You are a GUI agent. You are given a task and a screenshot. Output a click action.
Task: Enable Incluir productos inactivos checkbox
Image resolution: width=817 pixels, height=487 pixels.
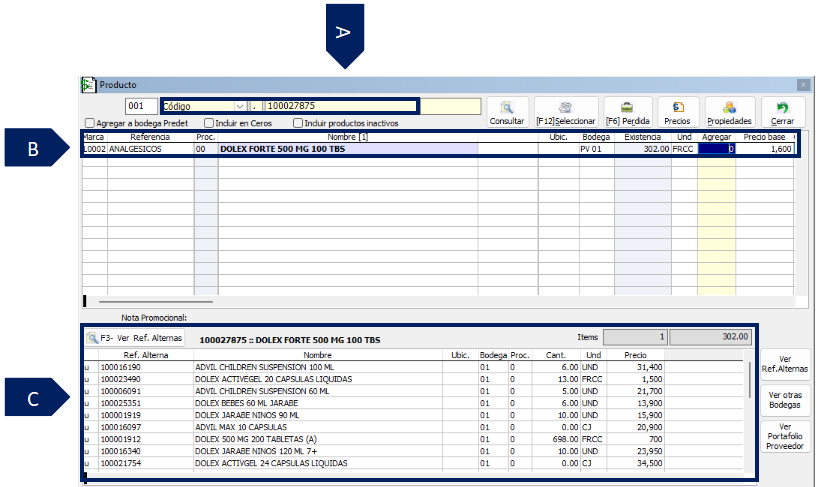point(298,123)
